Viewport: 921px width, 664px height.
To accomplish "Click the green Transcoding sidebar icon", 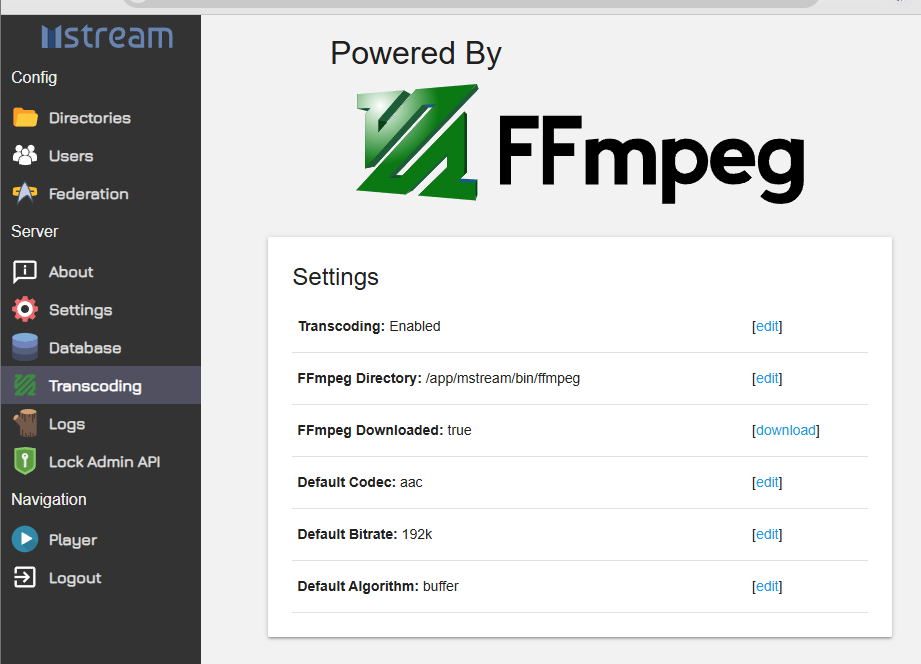I will (25, 385).
